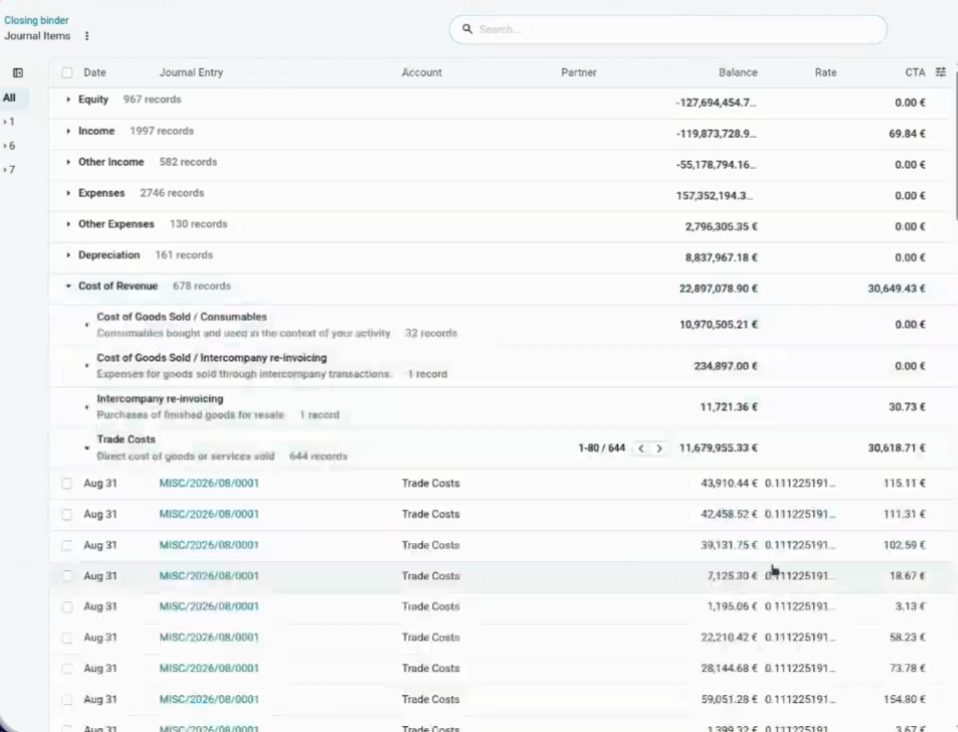Check the 28,144.68 € row checkbox

67,668
